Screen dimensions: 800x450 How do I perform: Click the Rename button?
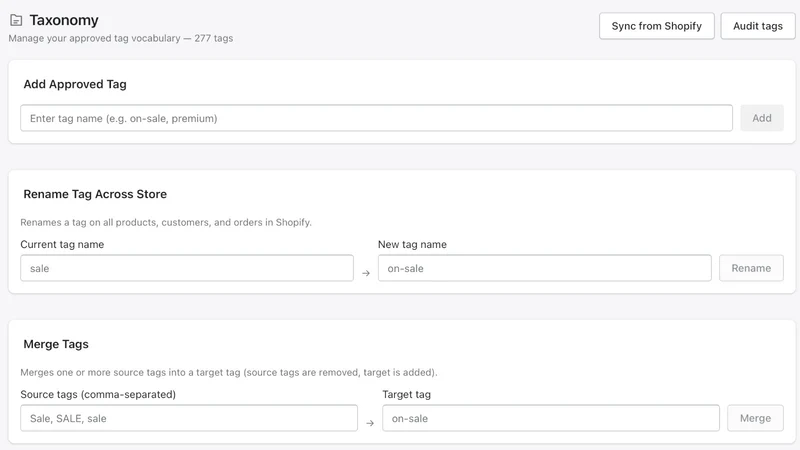pos(751,268)
